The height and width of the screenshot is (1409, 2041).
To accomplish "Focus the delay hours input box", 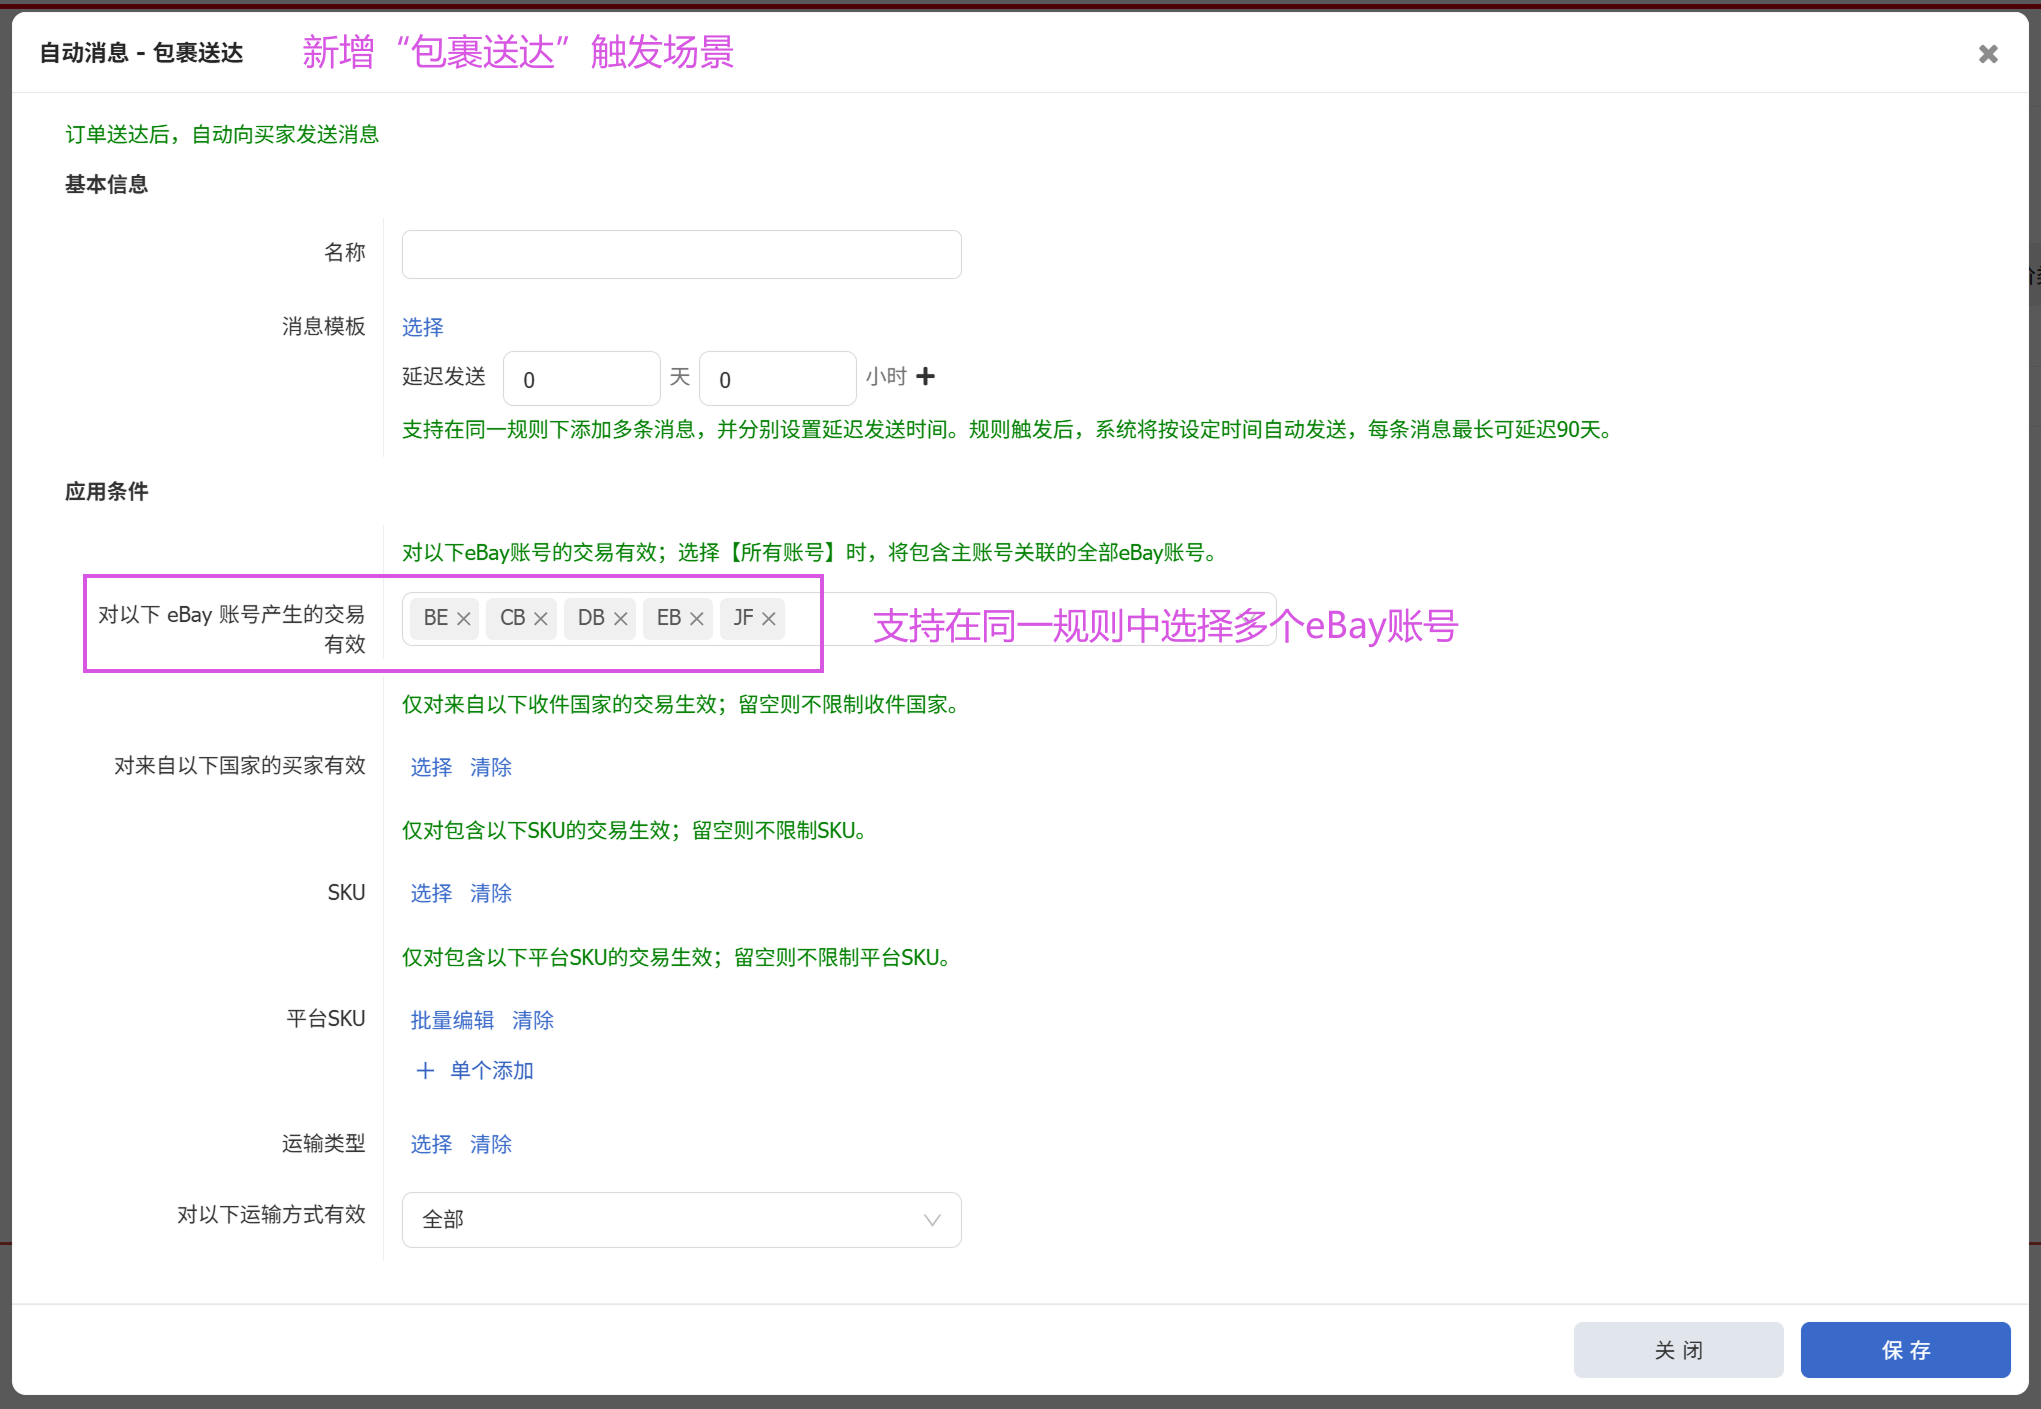I will (777, 379).
